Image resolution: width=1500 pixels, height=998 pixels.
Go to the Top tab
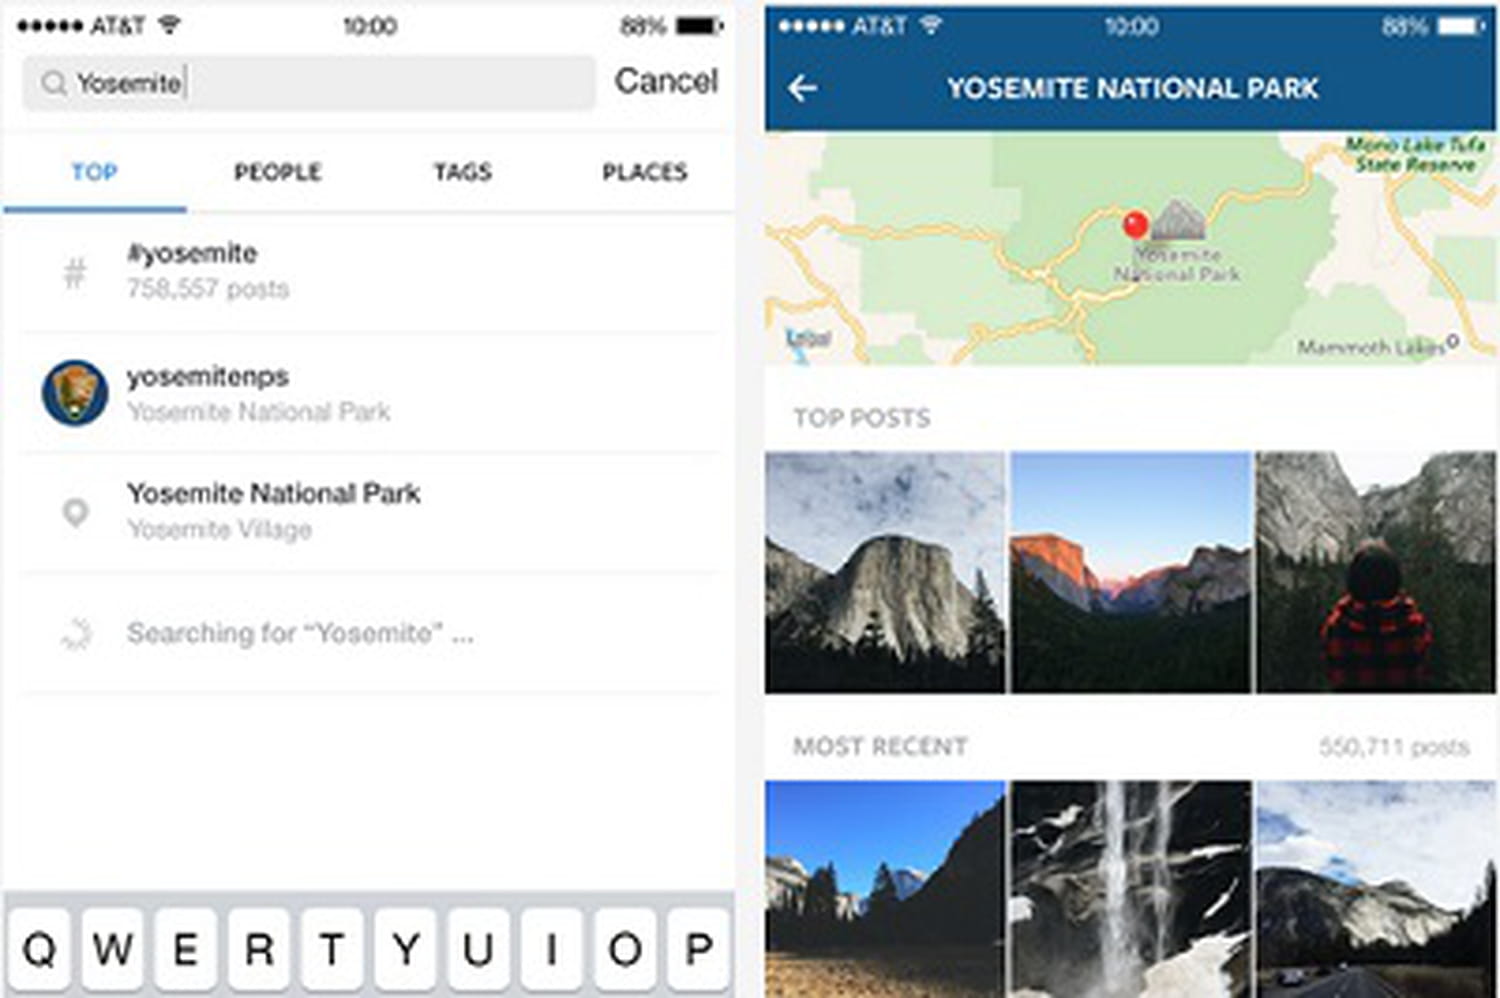point(94,172)
